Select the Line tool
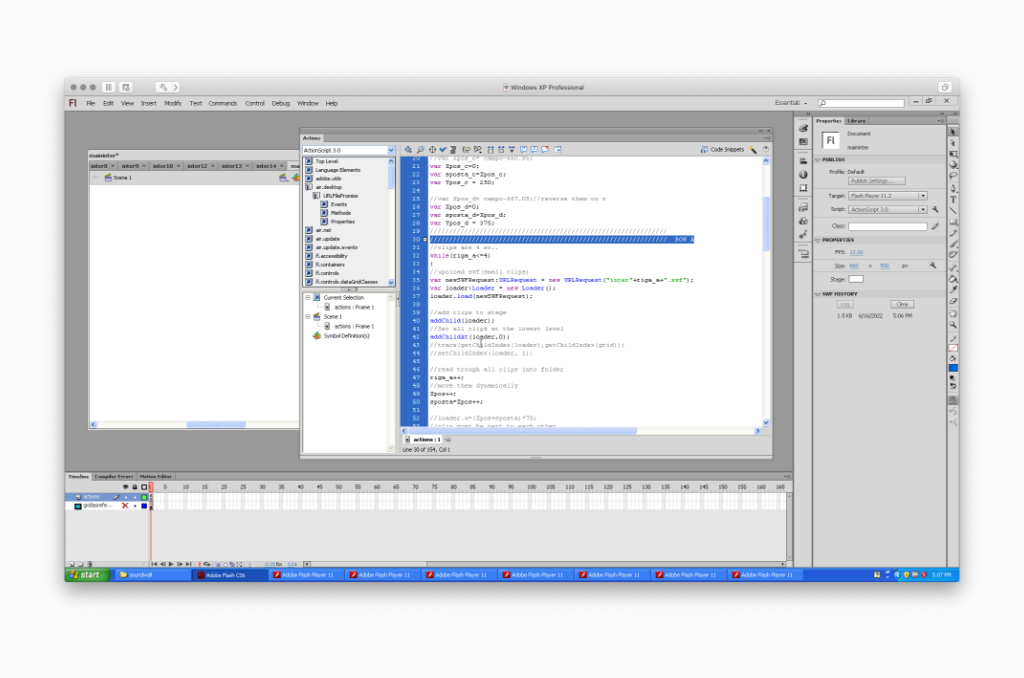The height and width of the screenshot is (678, 1024). [953, 210]
